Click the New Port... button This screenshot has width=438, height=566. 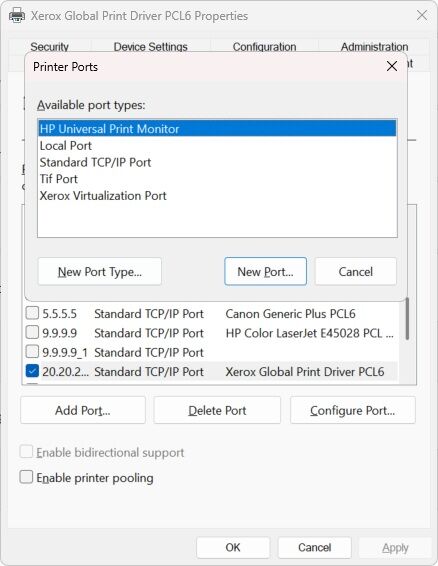click(x=265, y=271)
